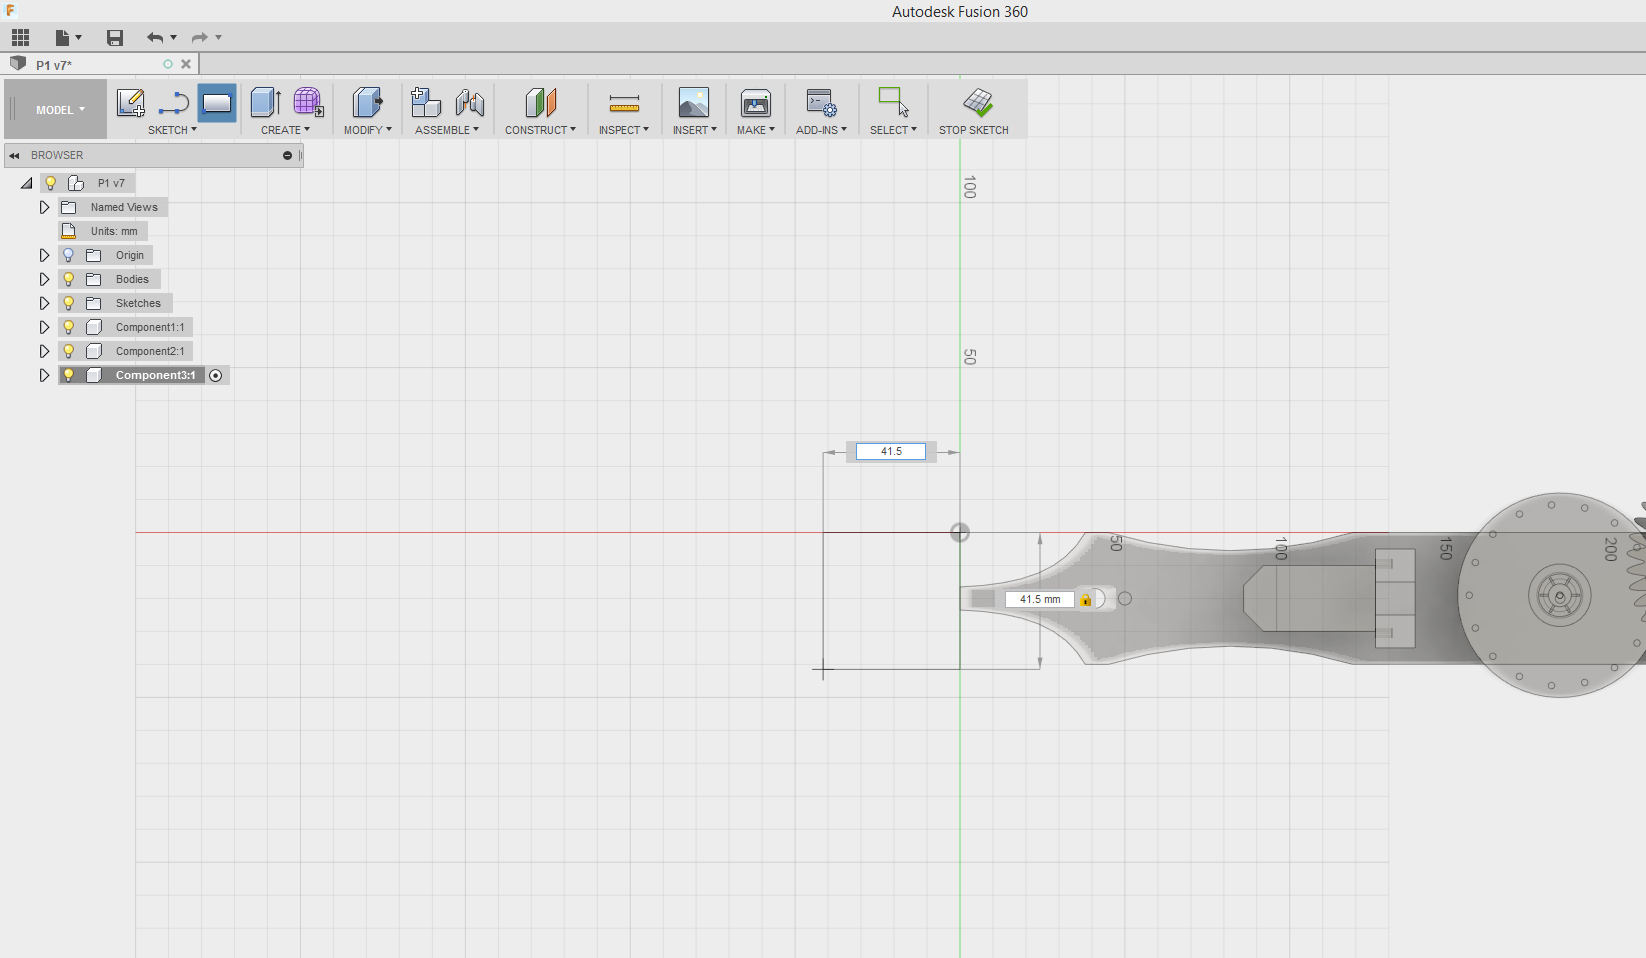The image size is (1646, 958).
Task: Click the 3D Print make icon
Action: pos(756,102)
